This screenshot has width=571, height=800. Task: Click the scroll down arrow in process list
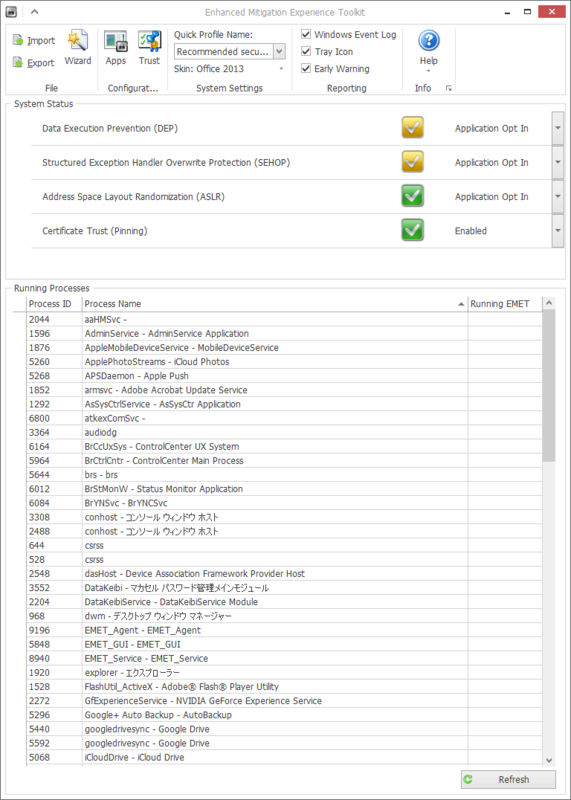pos(549,760)
